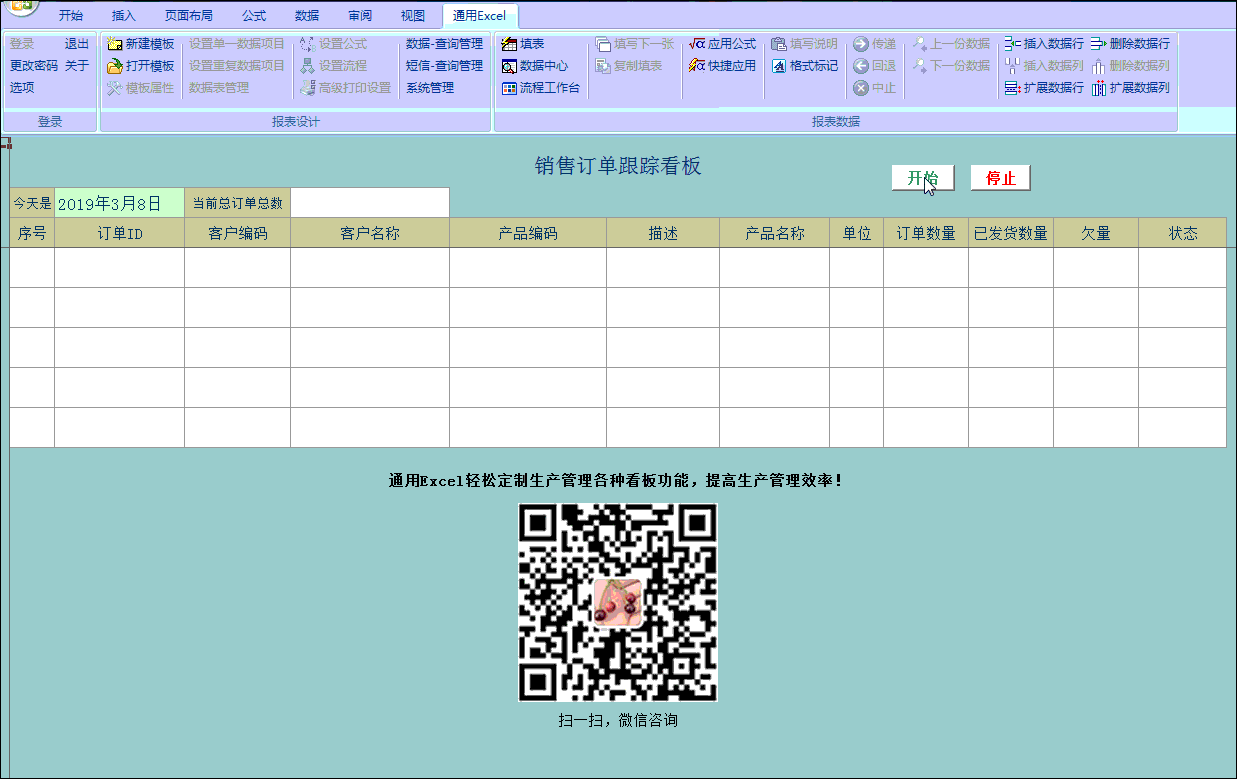
Task: Click 登录 in the login group
Action: (x=22, y=44)
